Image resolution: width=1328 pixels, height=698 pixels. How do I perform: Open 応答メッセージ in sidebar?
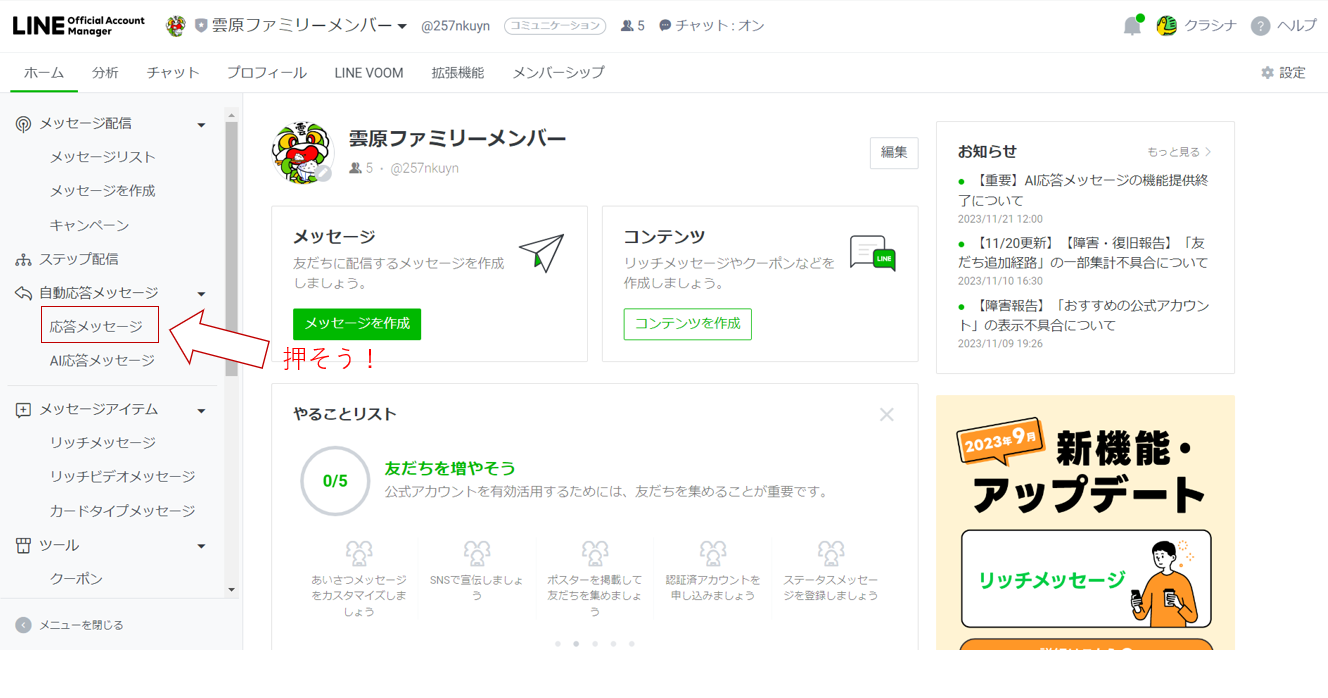click(x=97, y=327)
